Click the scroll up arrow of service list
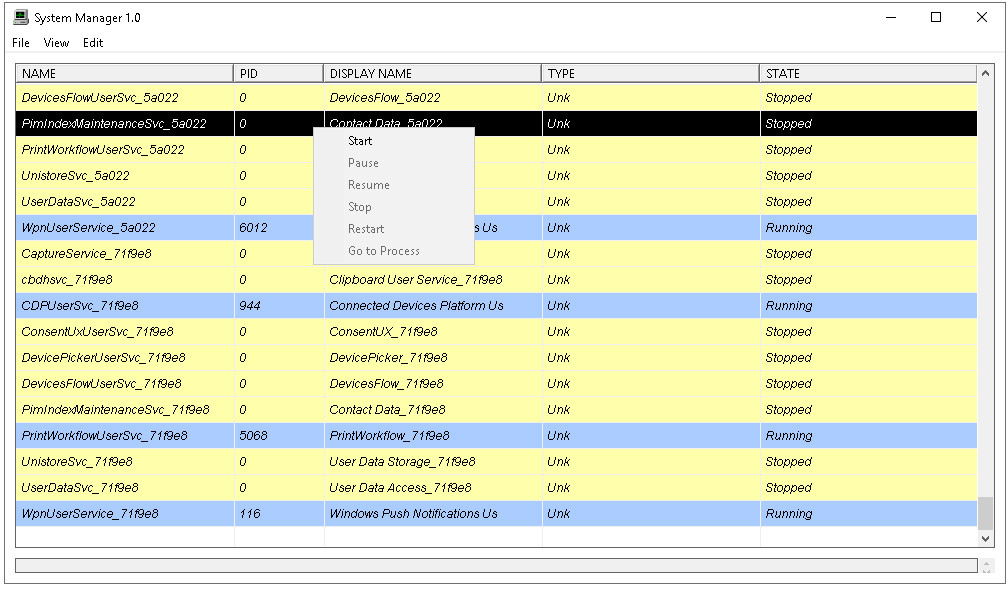Image resolution: width=1008 pixels, height=590 pixels. coord(985,74)
